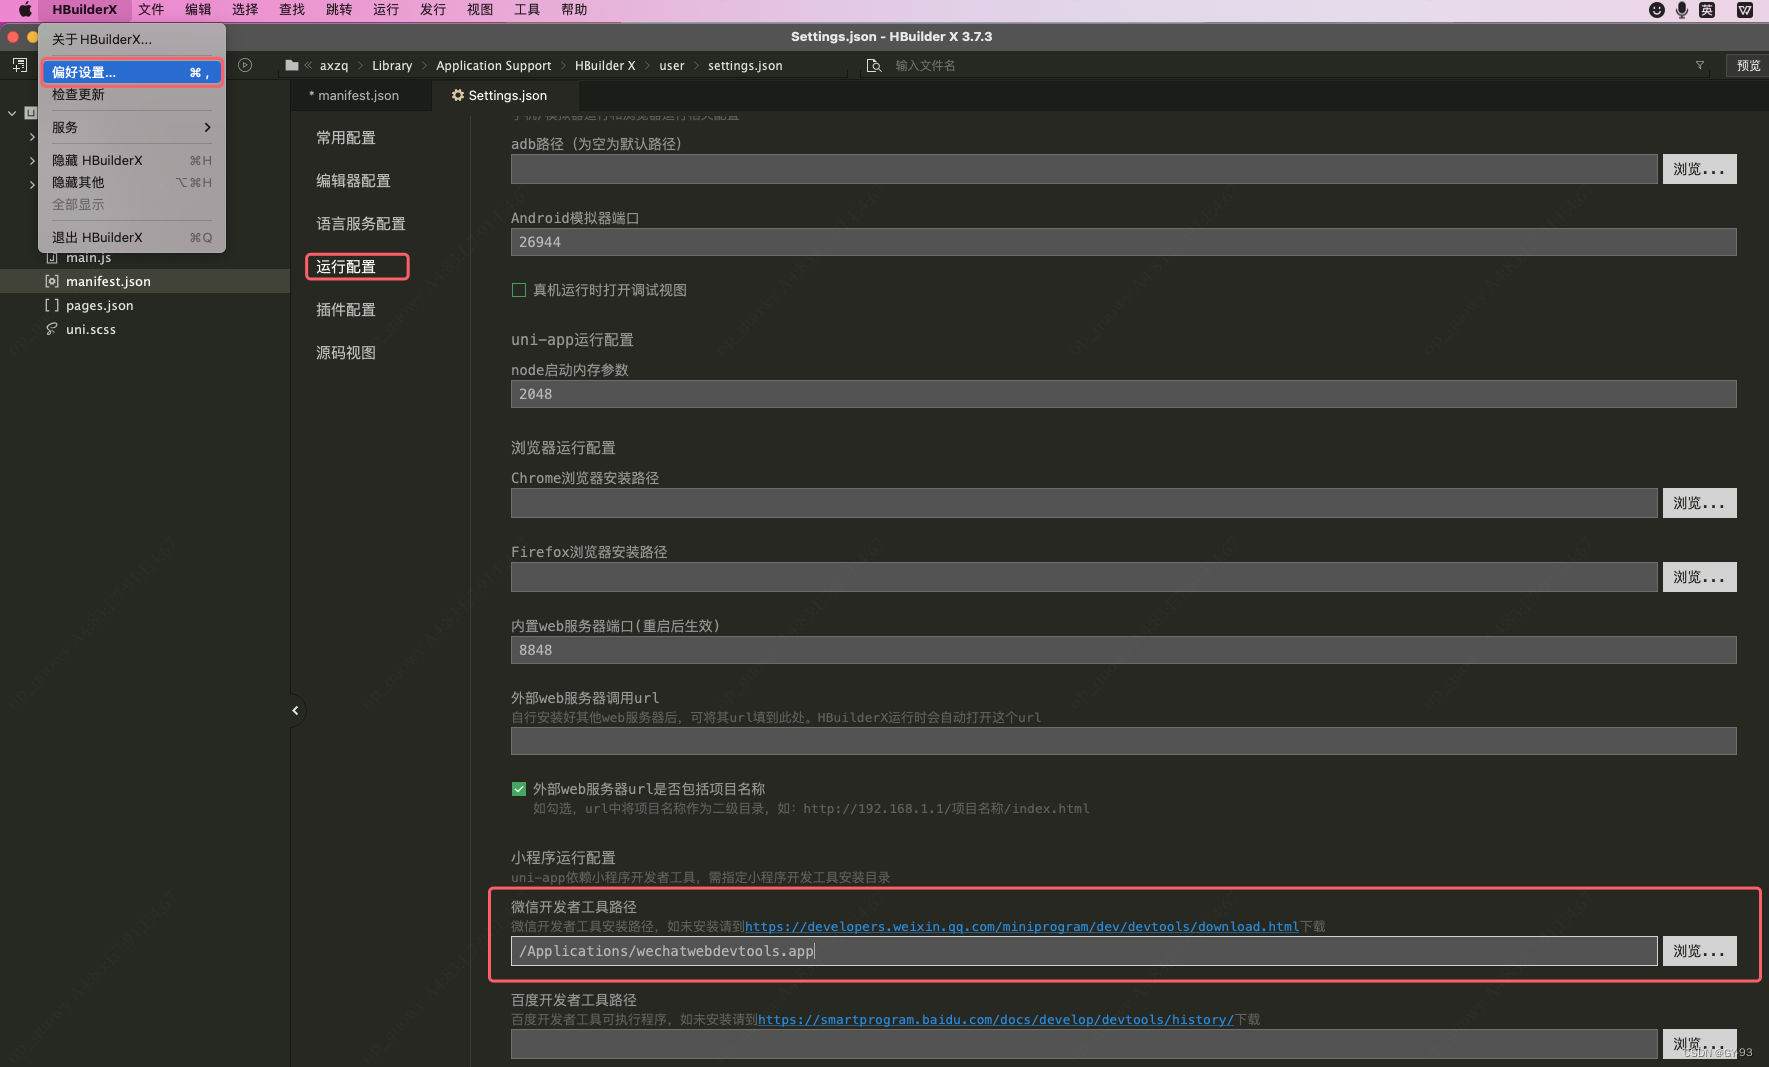This screenshot has height=1067, width=1769.
Task: Uncheck 外部web服务器url是否包括项目名称 checkbox
Action: 519,789
